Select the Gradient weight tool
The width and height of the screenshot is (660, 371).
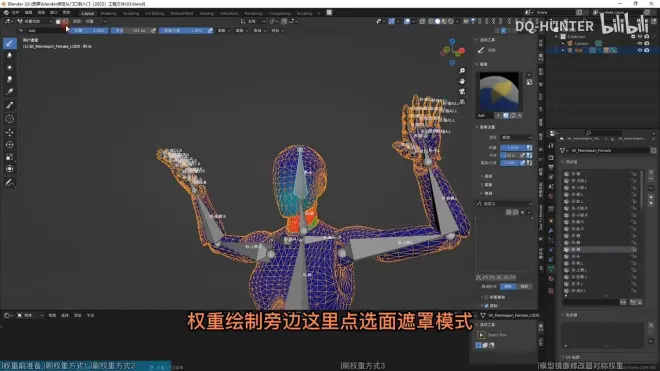pyautogui.click(x=10, y=92)
